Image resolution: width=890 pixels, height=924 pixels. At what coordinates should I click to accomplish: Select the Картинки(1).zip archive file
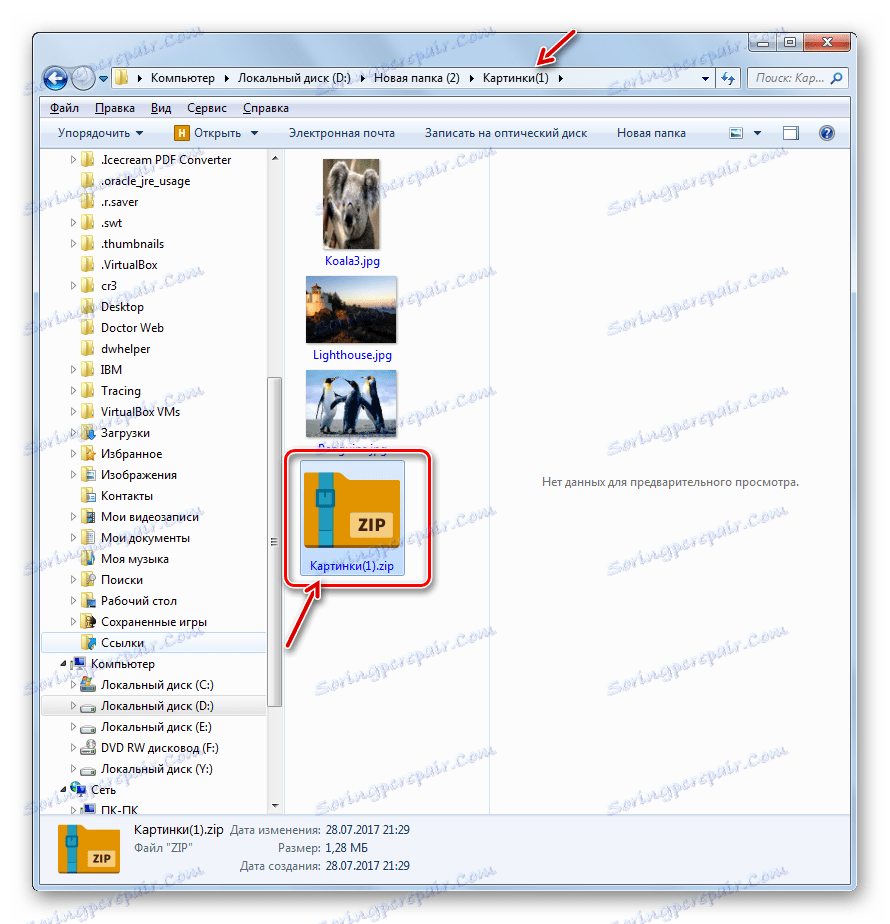point(352,518)
